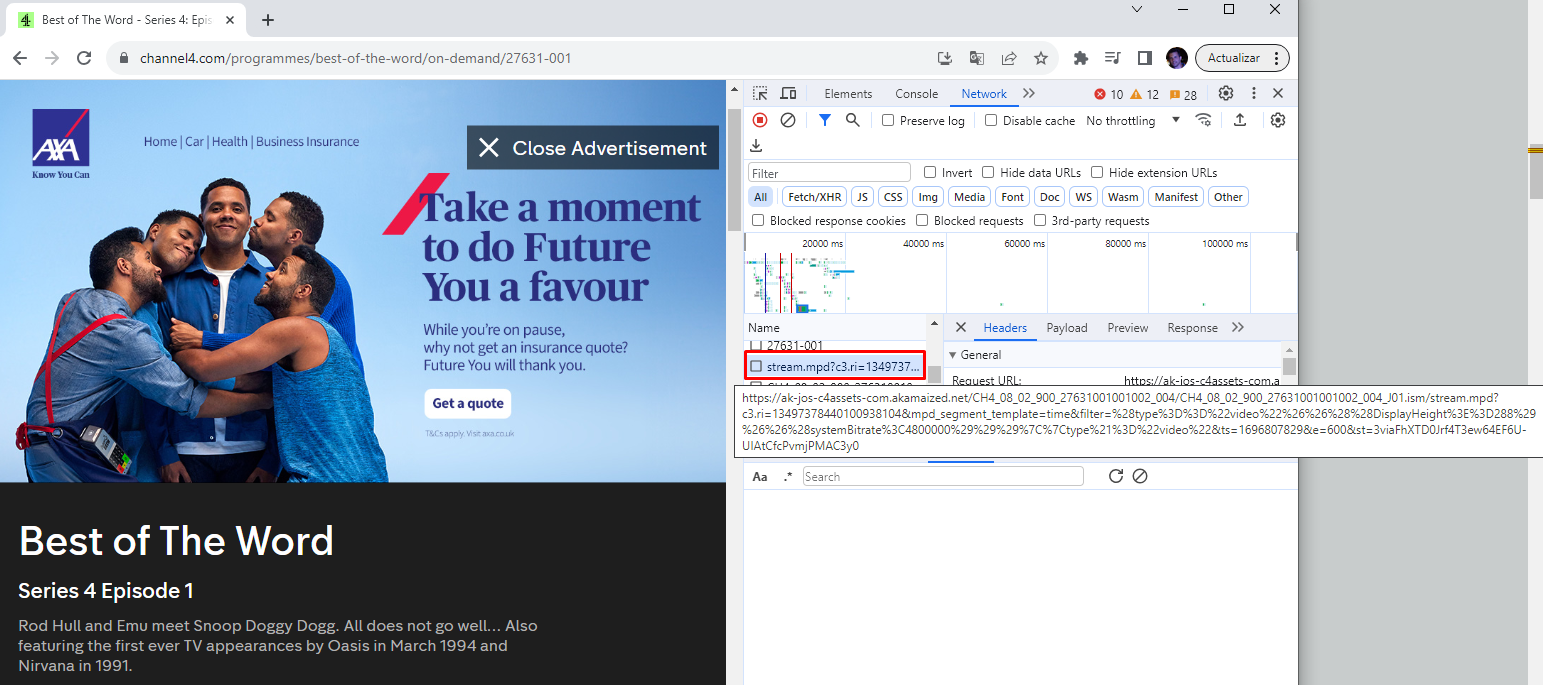Switch to the Elements tab
This screenshot has width=1543, height=685.
coord(848,94)
